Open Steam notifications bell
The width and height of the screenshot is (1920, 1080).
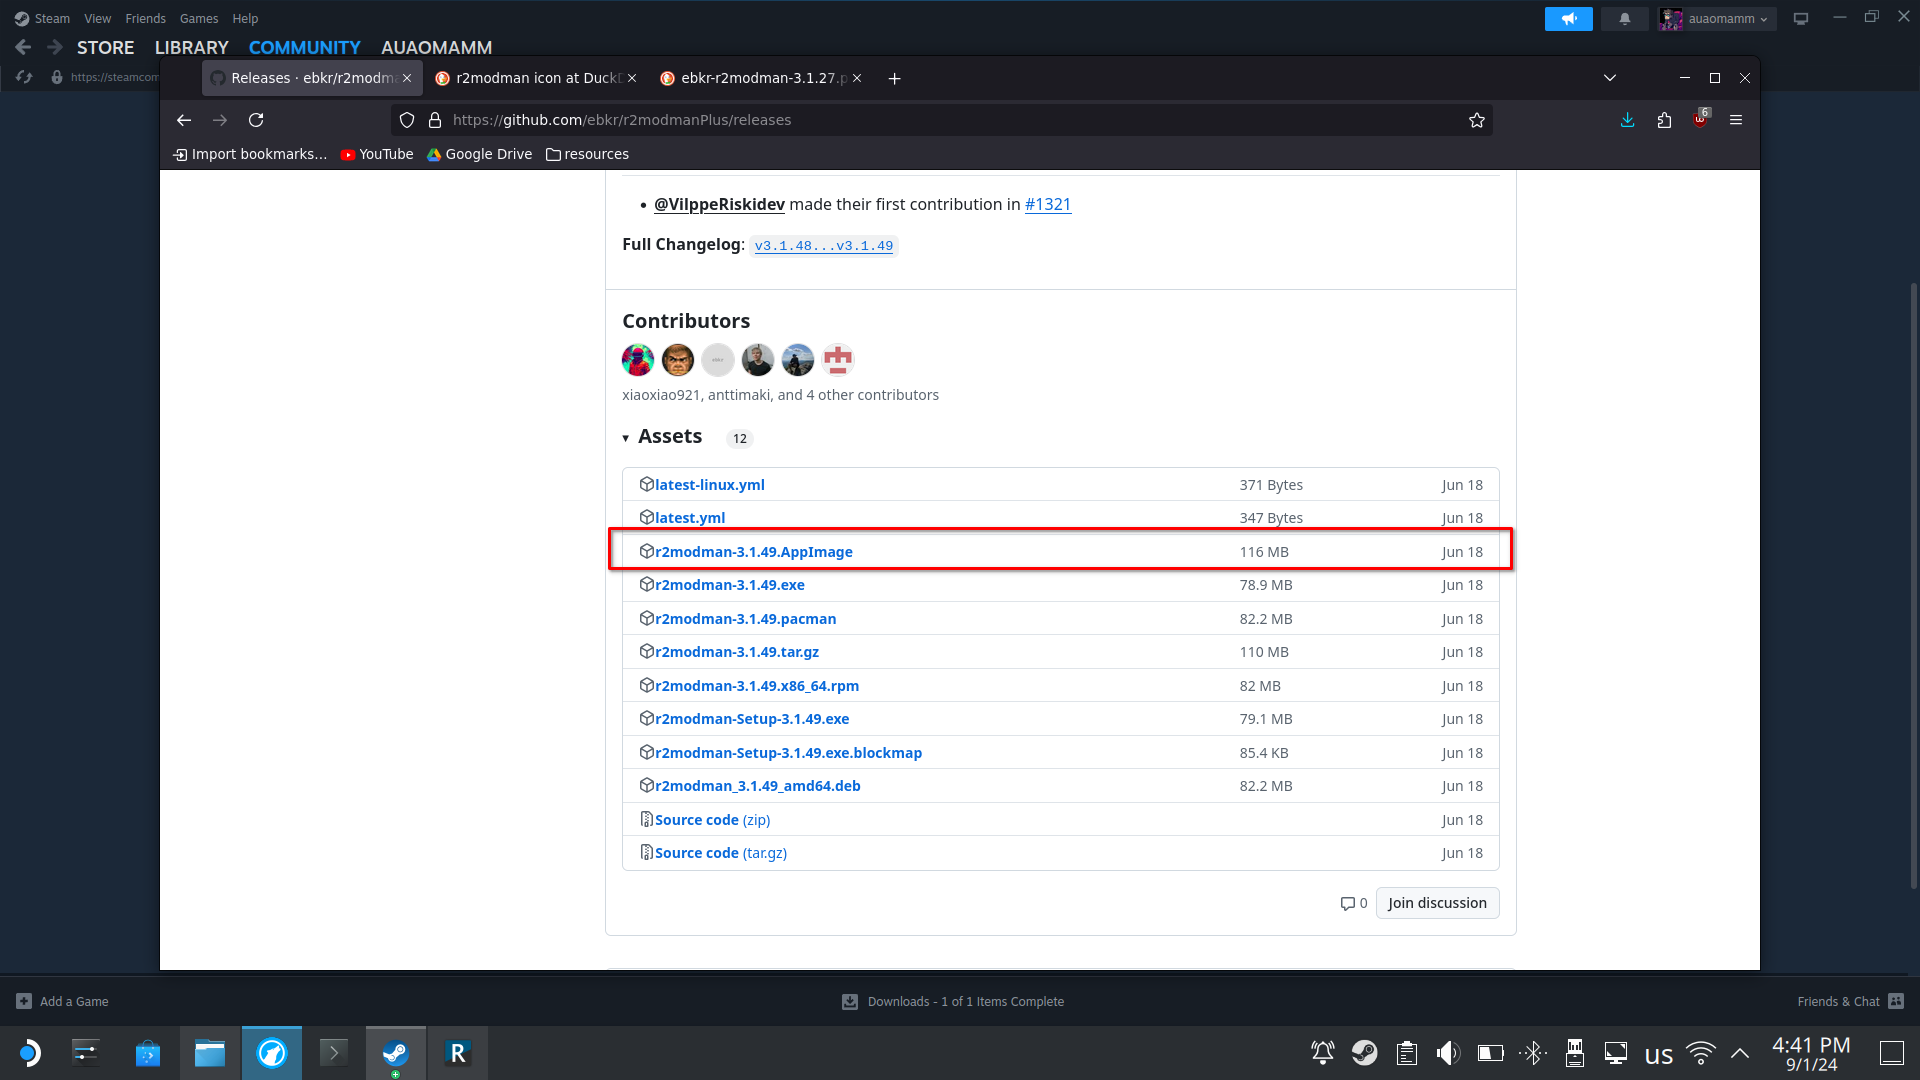click(1625, 19)
